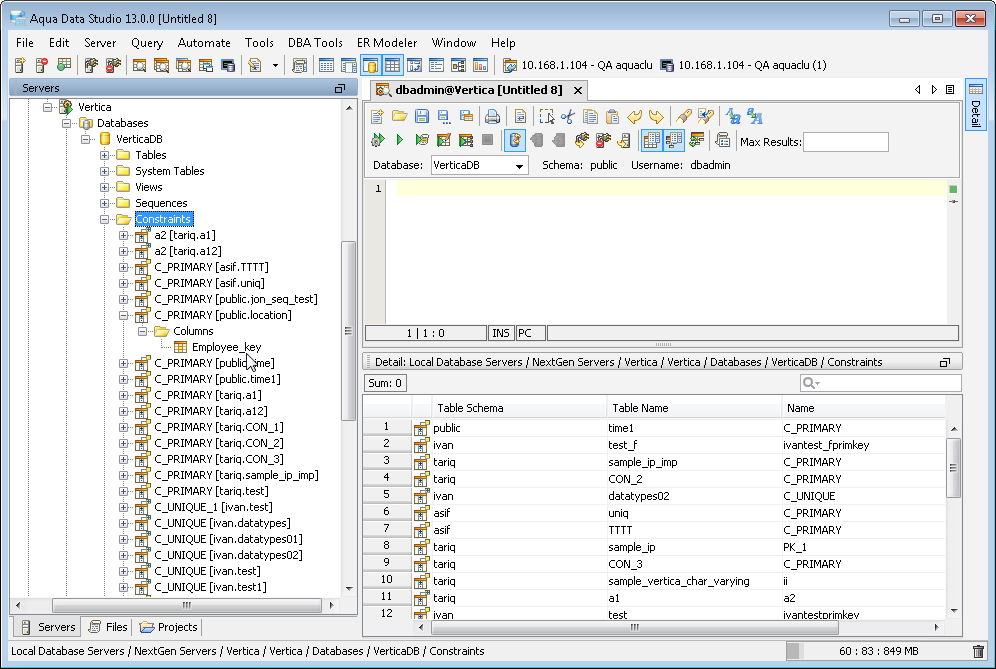Click the Save As icon

tap(444, 116)
